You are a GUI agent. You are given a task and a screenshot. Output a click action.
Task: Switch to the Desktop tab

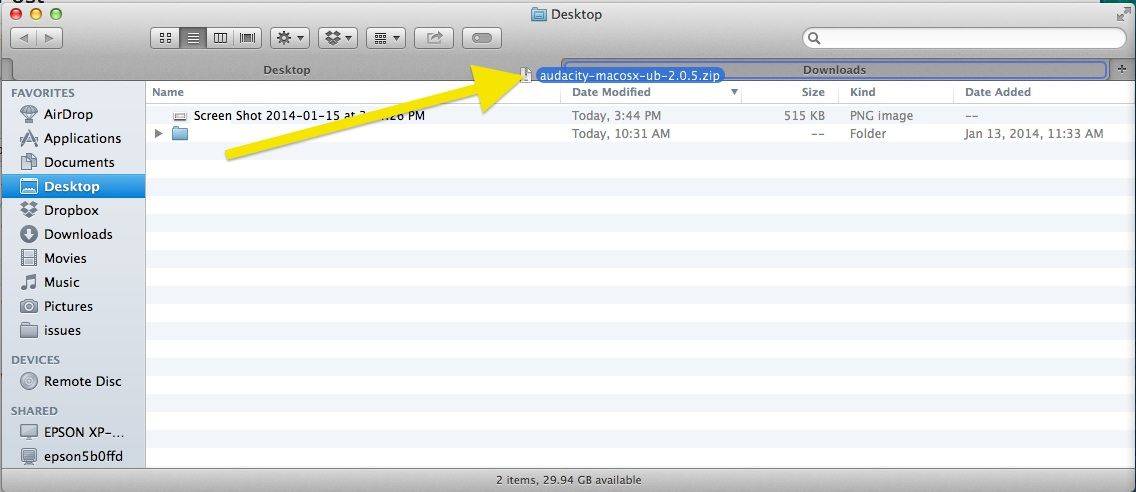286,70
